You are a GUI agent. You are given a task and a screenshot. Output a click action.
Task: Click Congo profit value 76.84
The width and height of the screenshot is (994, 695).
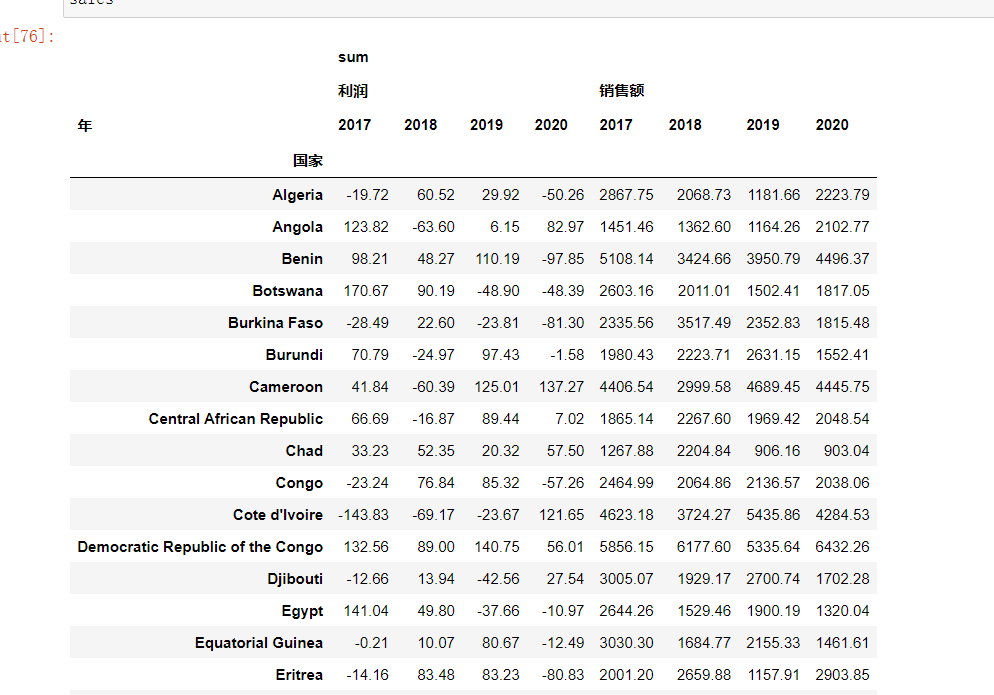point(436,483)
